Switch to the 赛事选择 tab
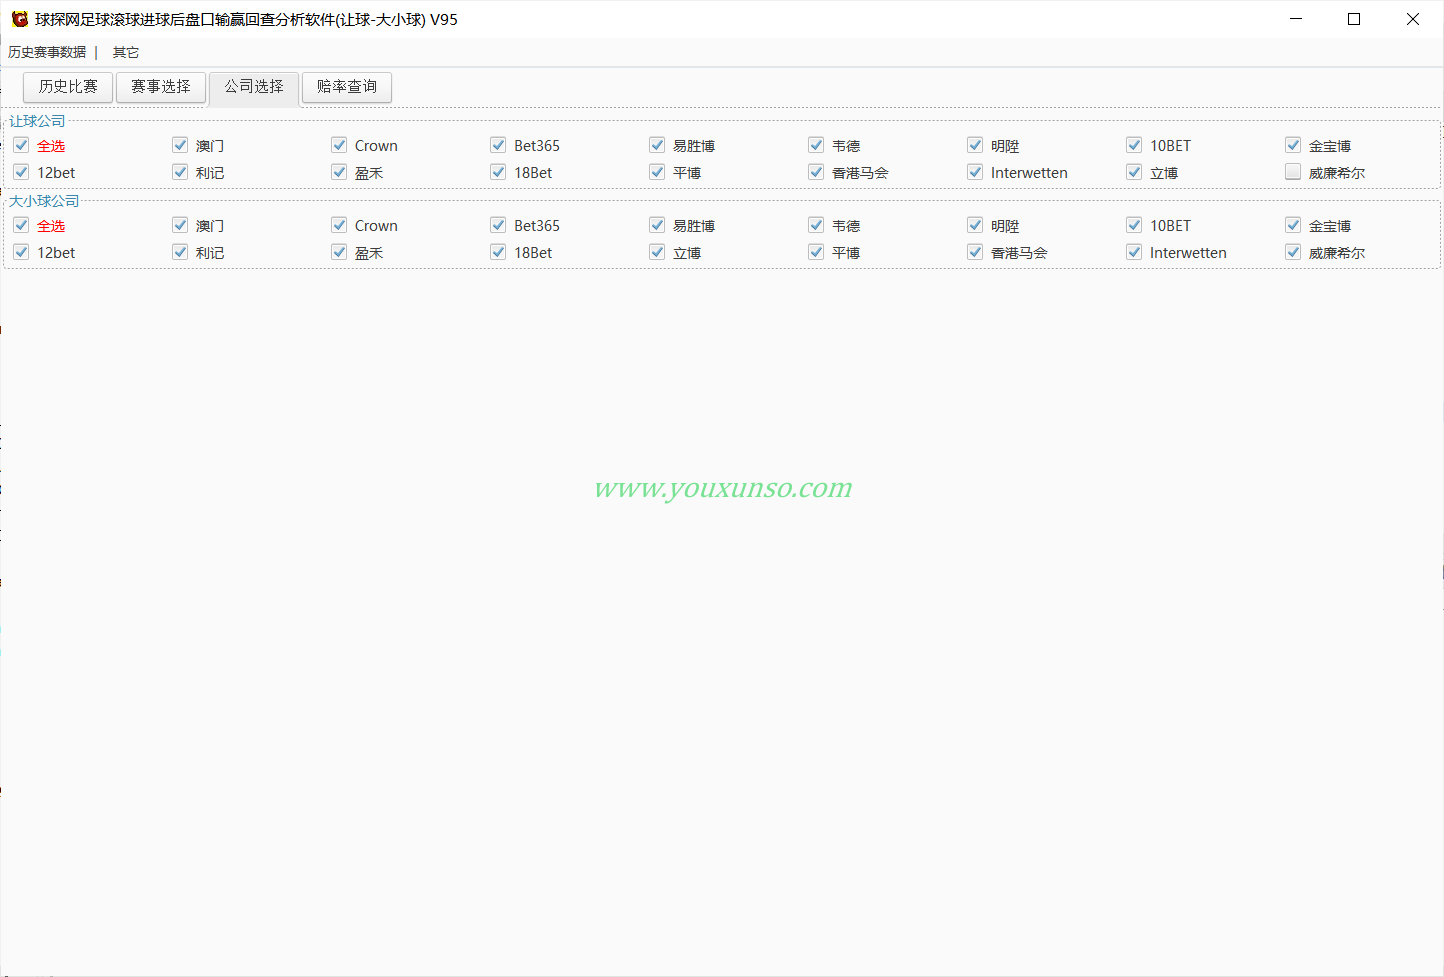 coord(161,87)
